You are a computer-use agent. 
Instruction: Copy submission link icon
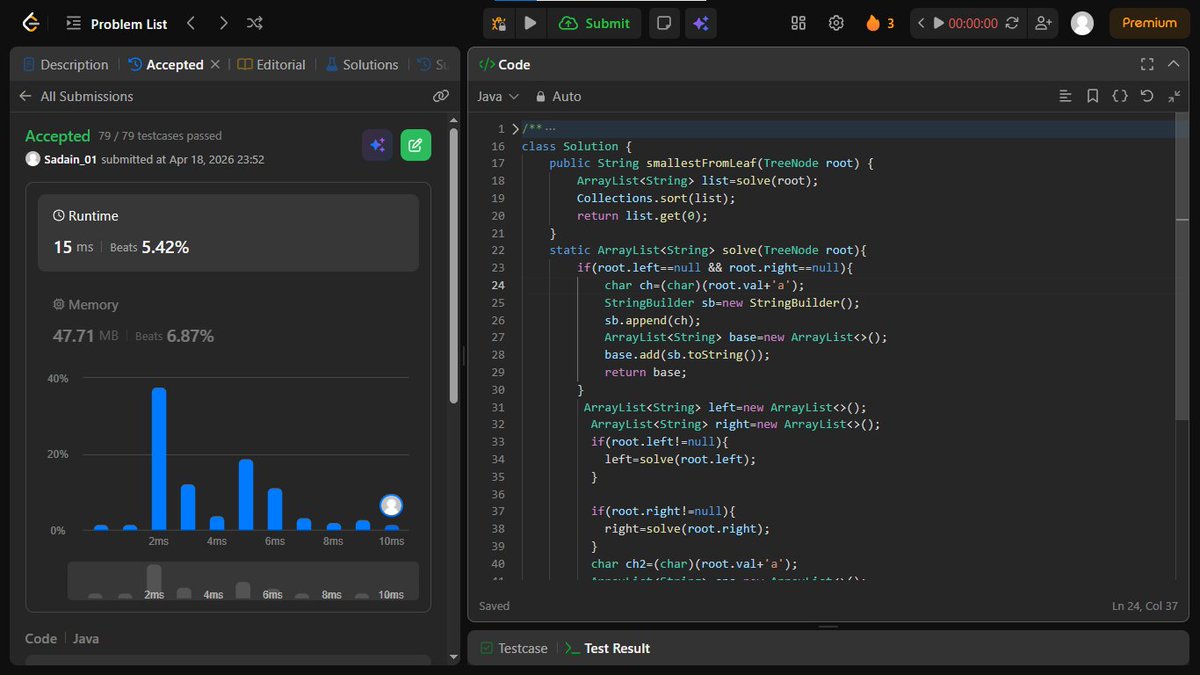pos(440,96)
